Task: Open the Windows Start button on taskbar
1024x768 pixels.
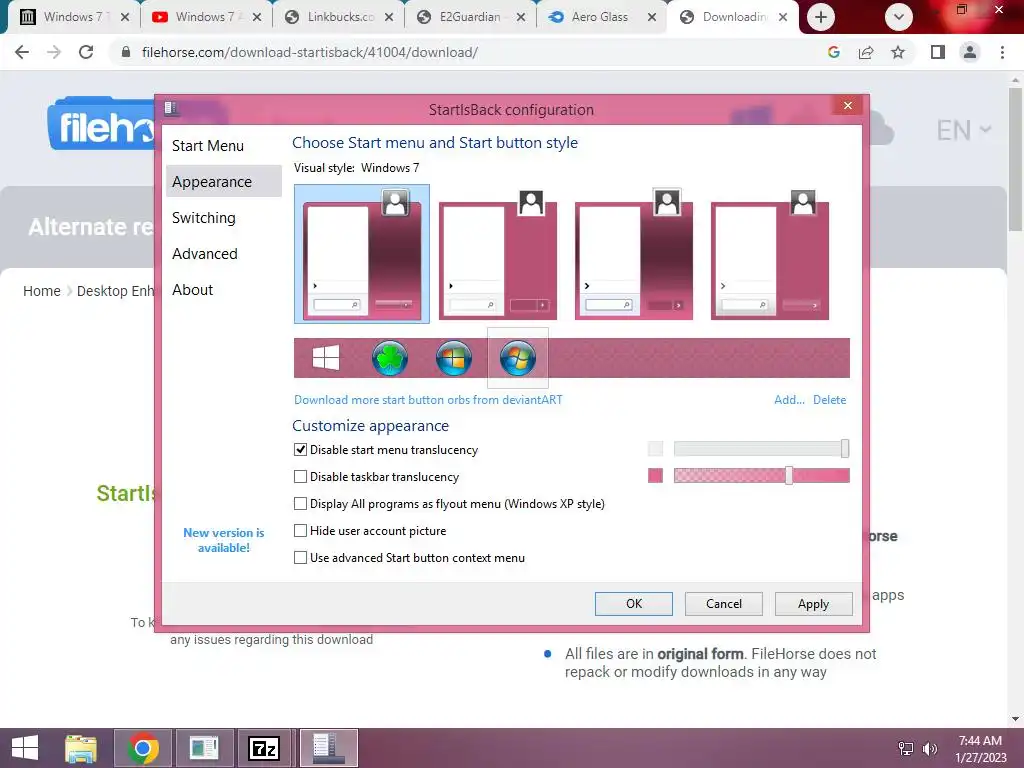Action: click(x=25, y=748)
